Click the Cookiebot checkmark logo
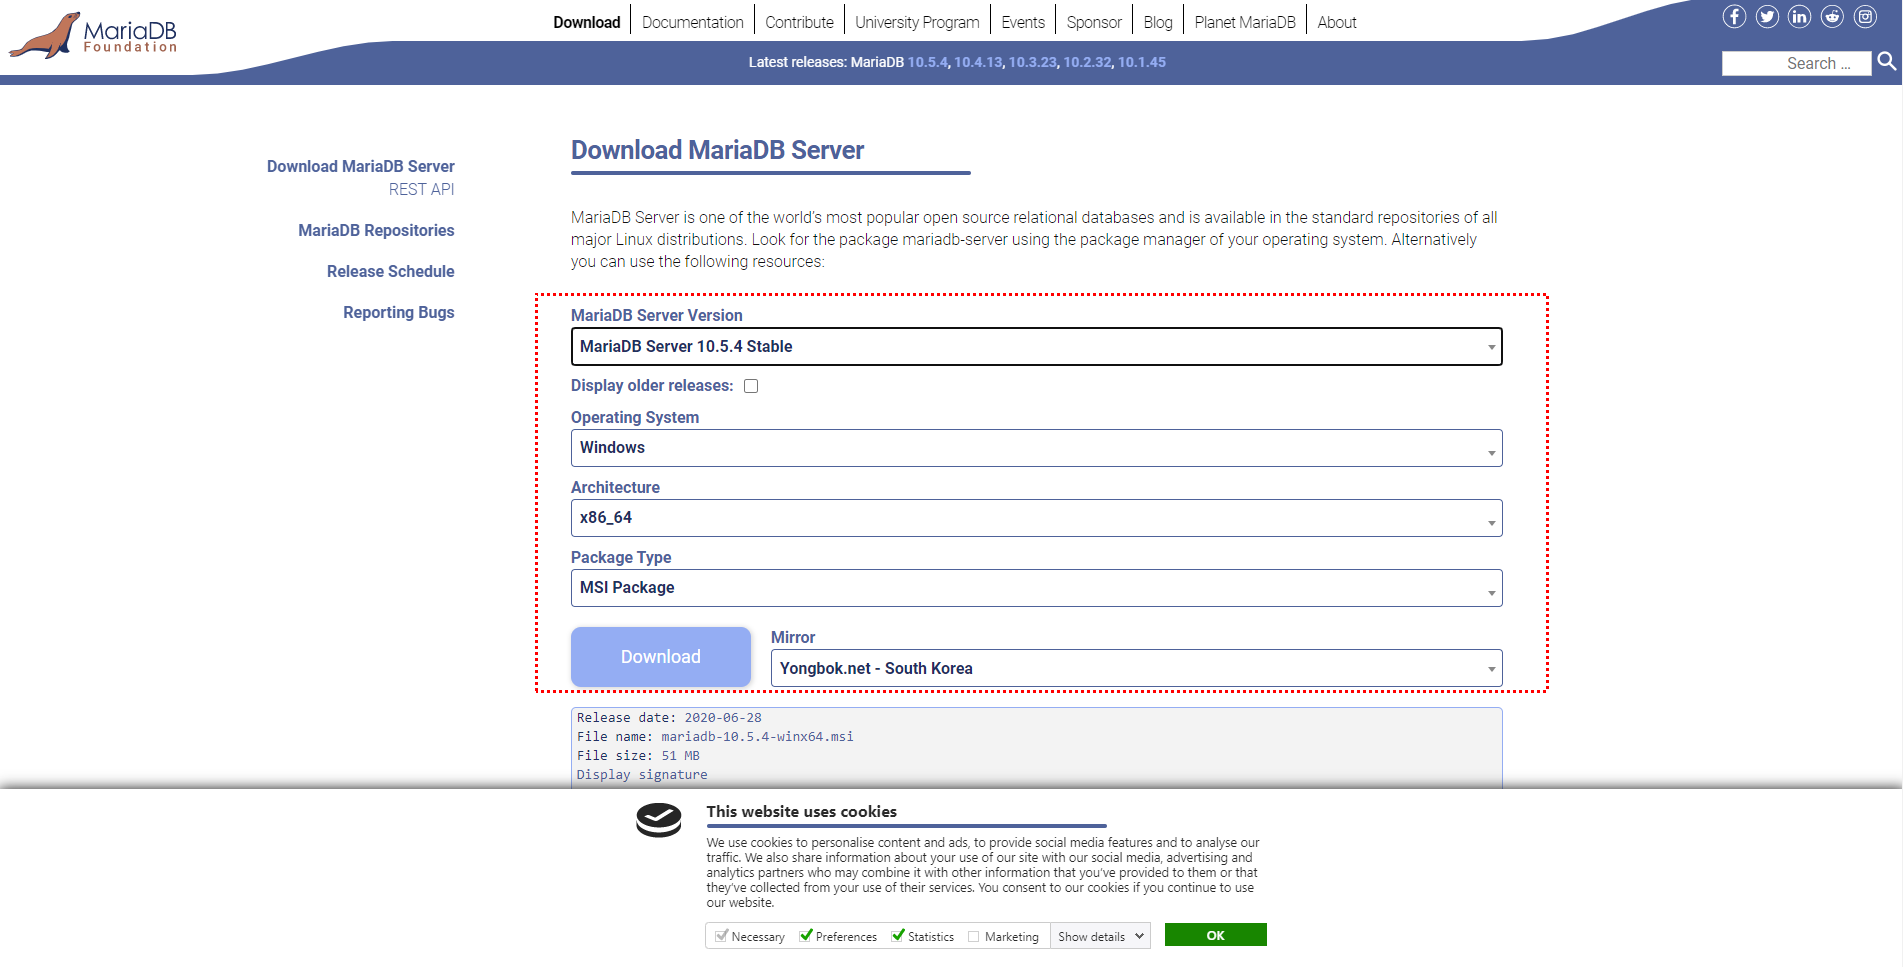Viewport: 1903px width, 967px height. pos(659,821)
